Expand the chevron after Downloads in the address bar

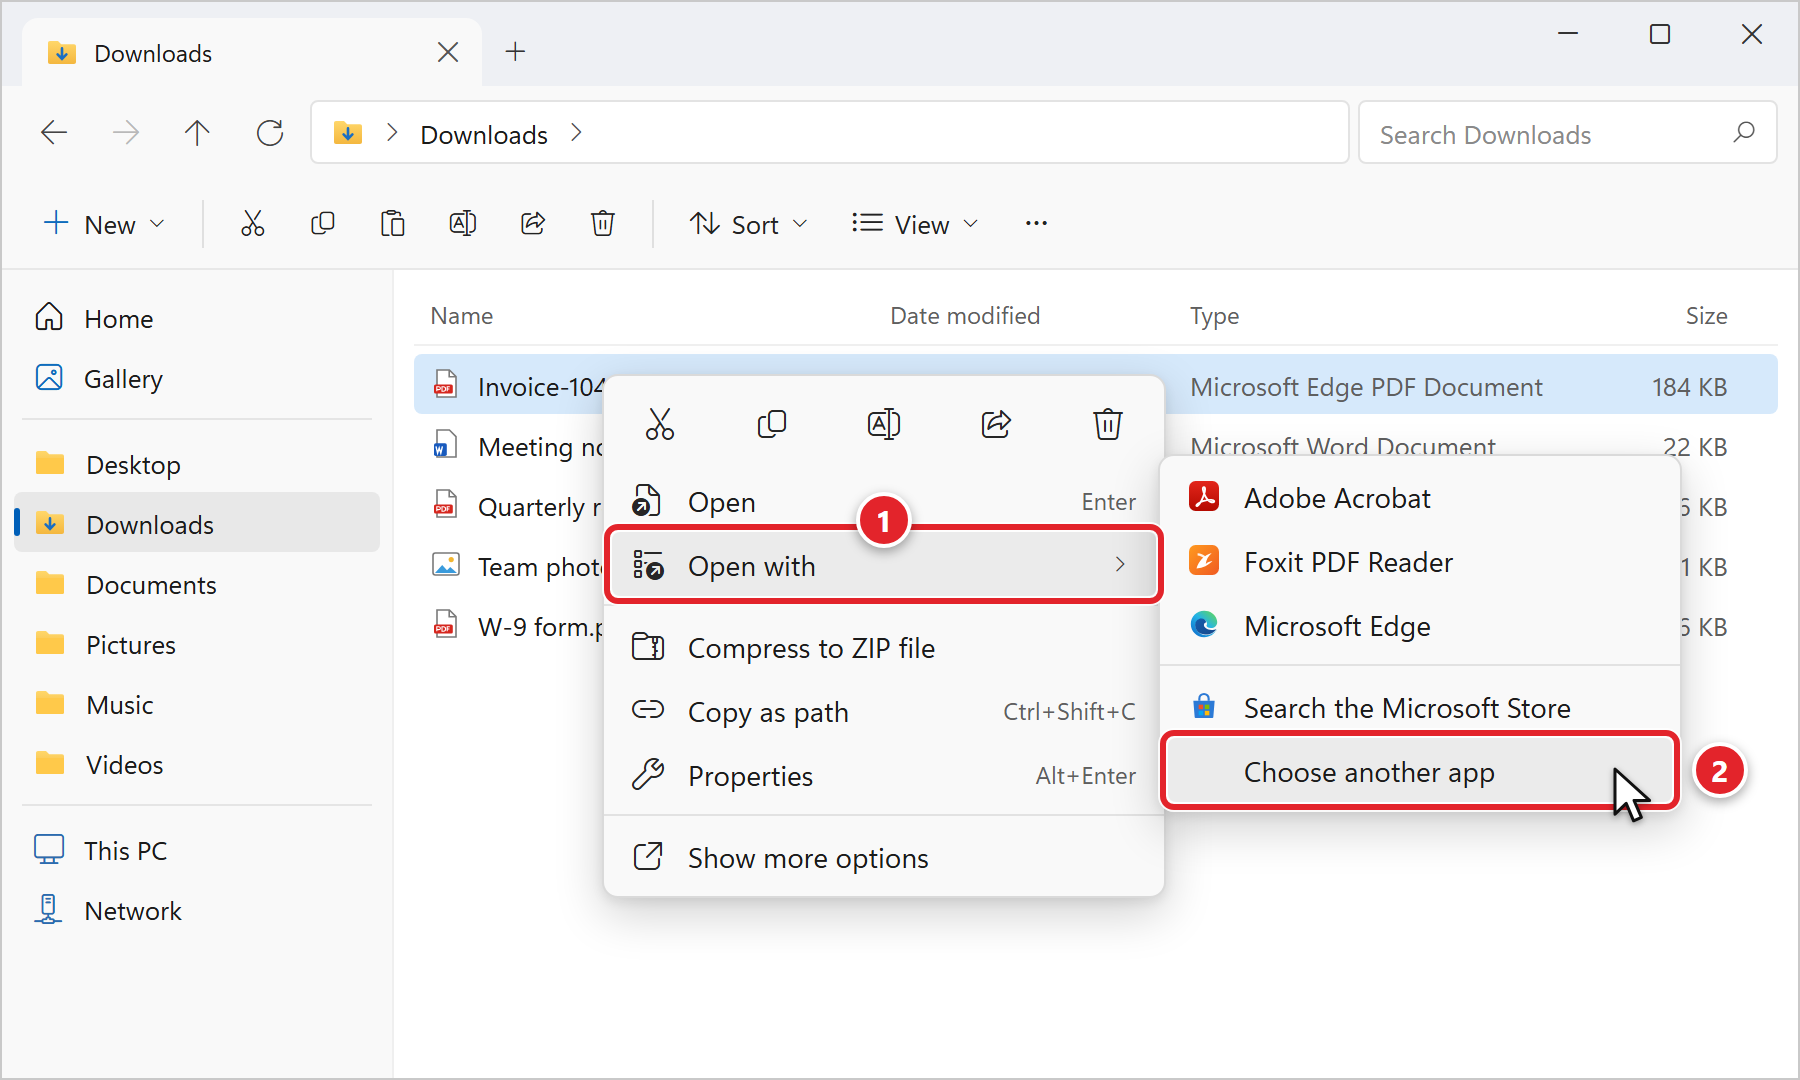[576, 133]
